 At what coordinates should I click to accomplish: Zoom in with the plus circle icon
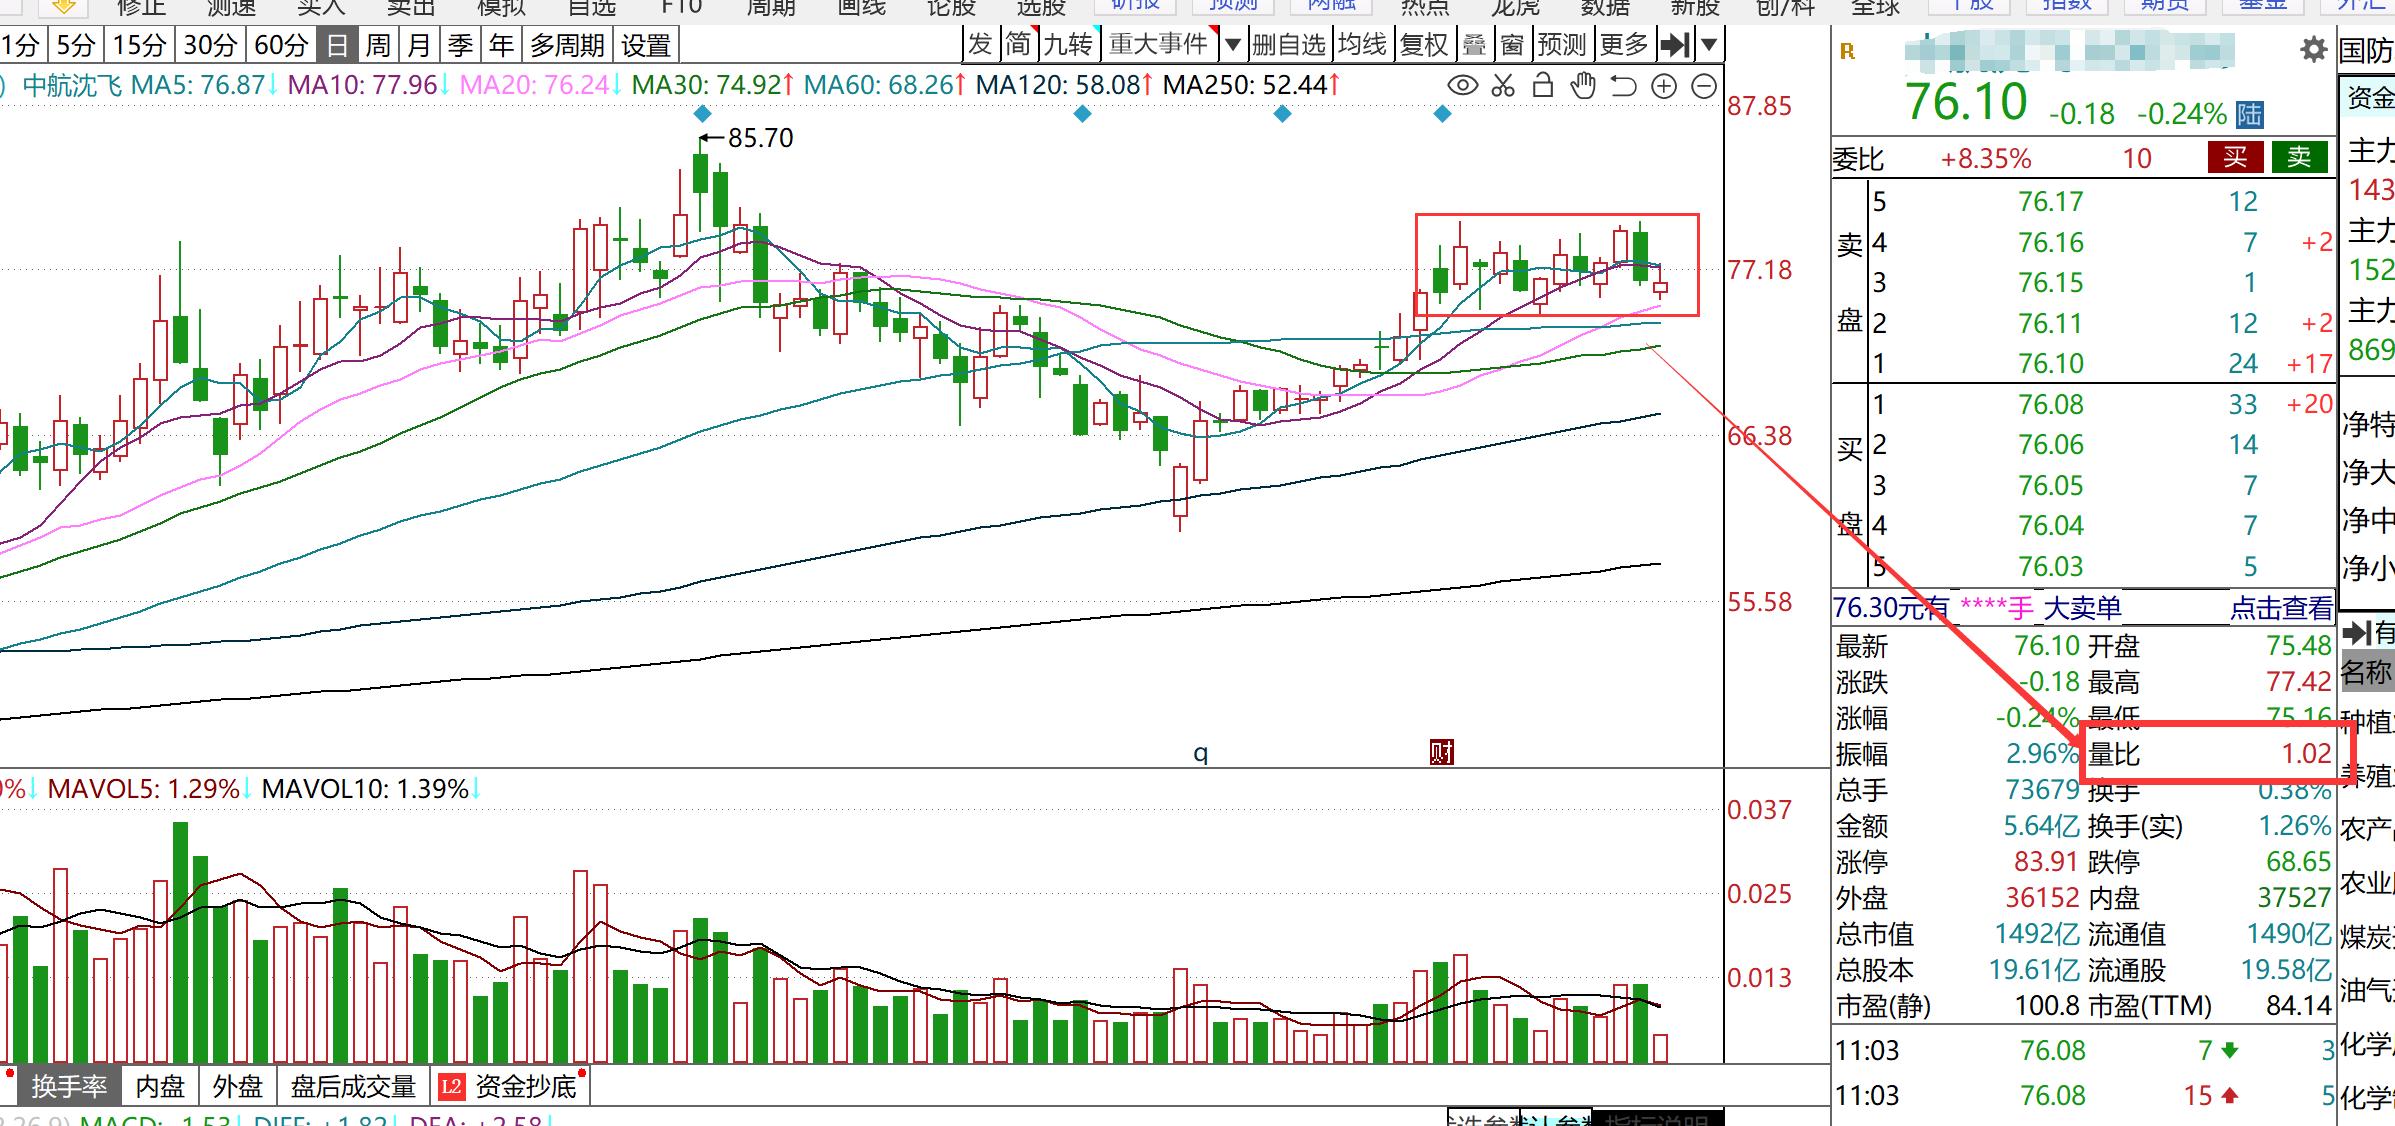click(1664, 86)
